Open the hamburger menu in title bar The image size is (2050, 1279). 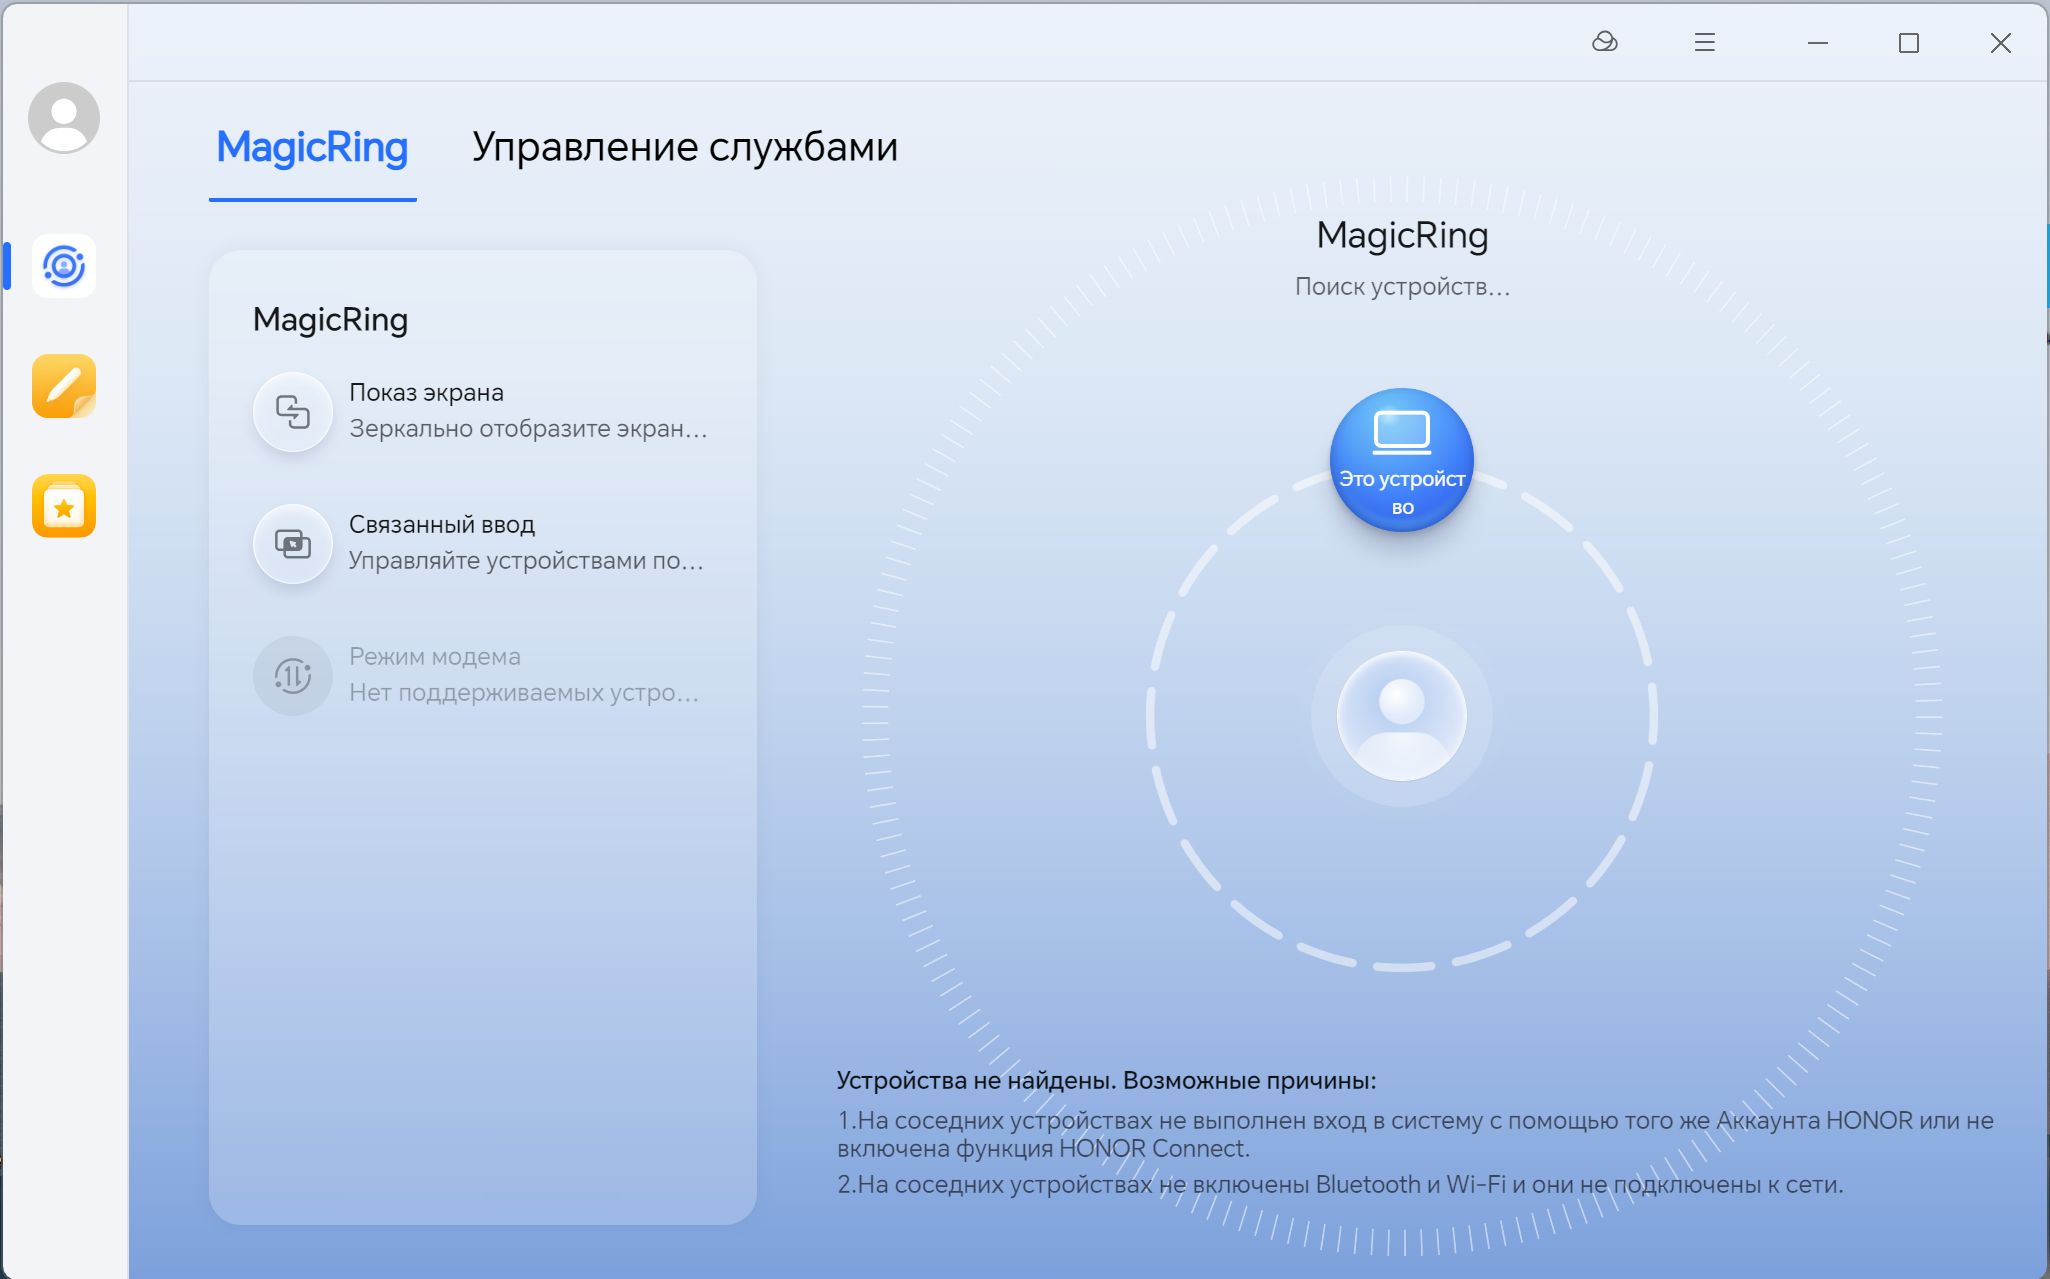coord(1705,42)
